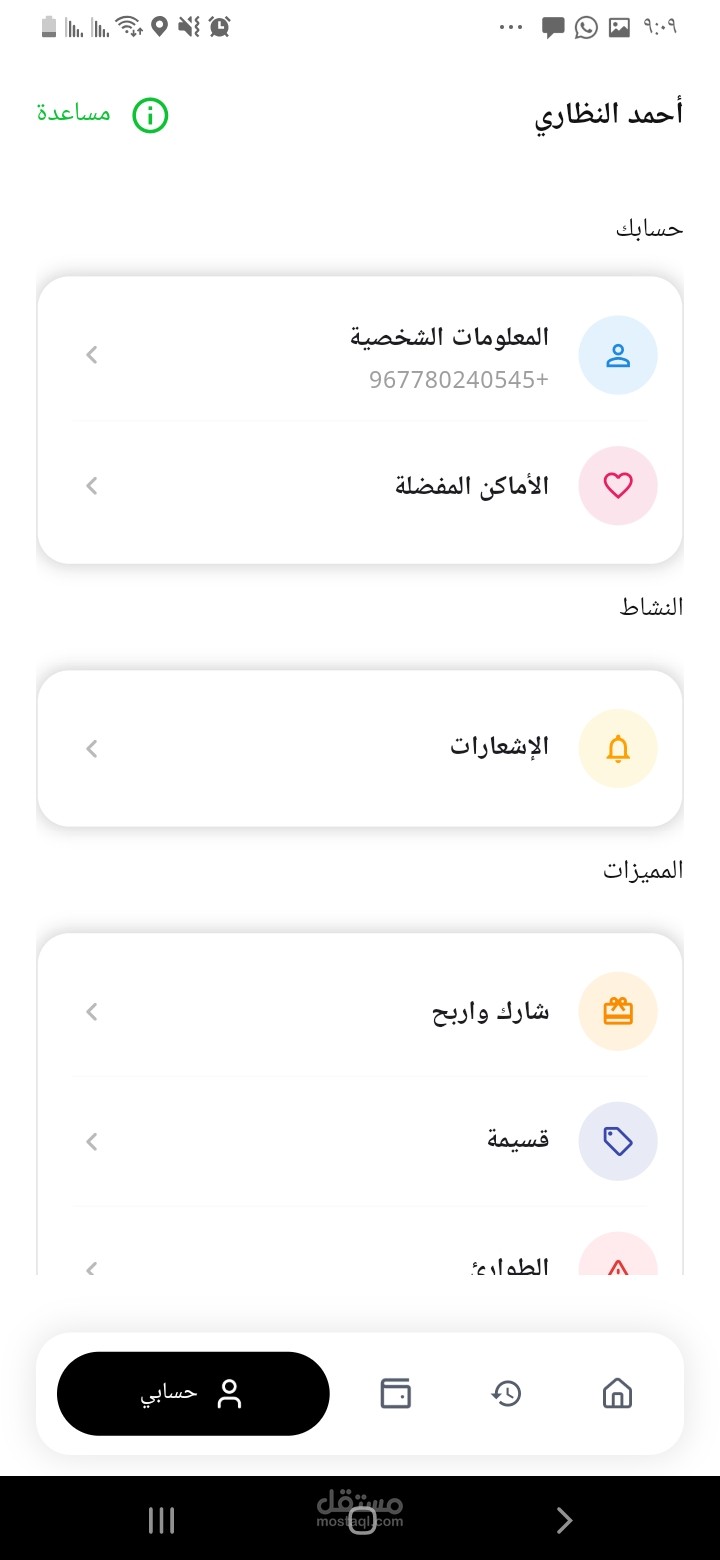This screenshot has width=720, height=1560.
Task: Select the حسابي account tab
Action: (193, 1393)
